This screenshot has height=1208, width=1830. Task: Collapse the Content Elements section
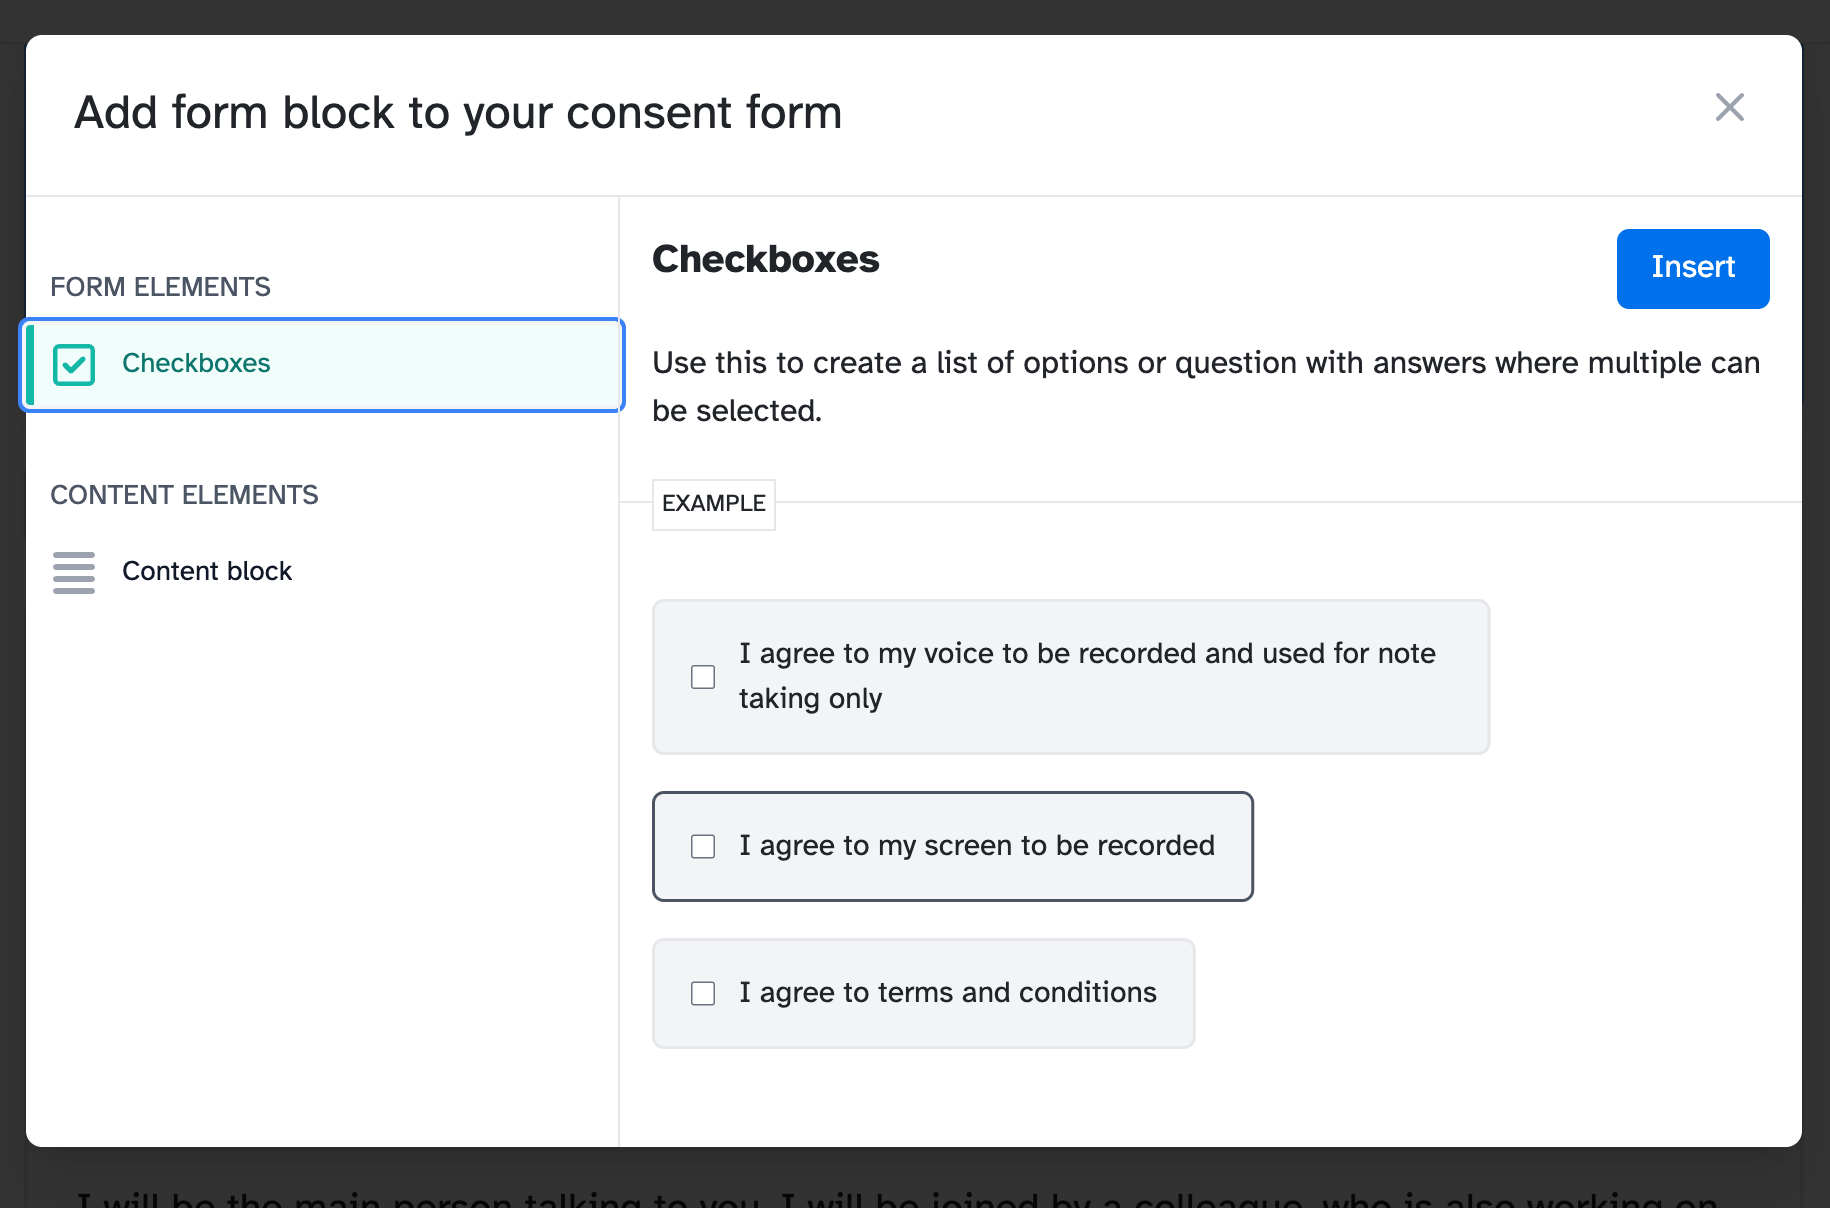184,494
